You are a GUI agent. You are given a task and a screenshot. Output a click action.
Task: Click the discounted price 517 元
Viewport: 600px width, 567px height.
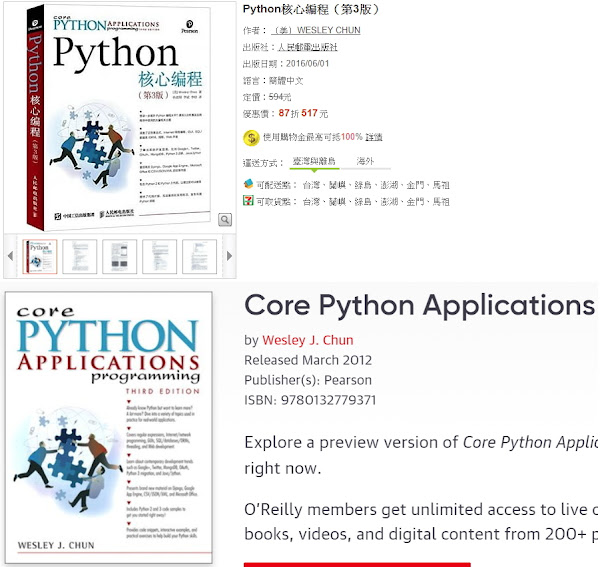[315, 113]
